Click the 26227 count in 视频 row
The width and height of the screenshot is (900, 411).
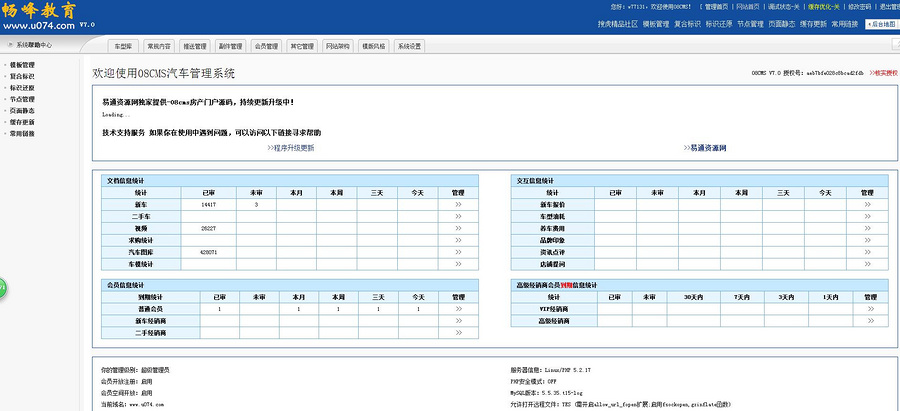click(208, 228)
